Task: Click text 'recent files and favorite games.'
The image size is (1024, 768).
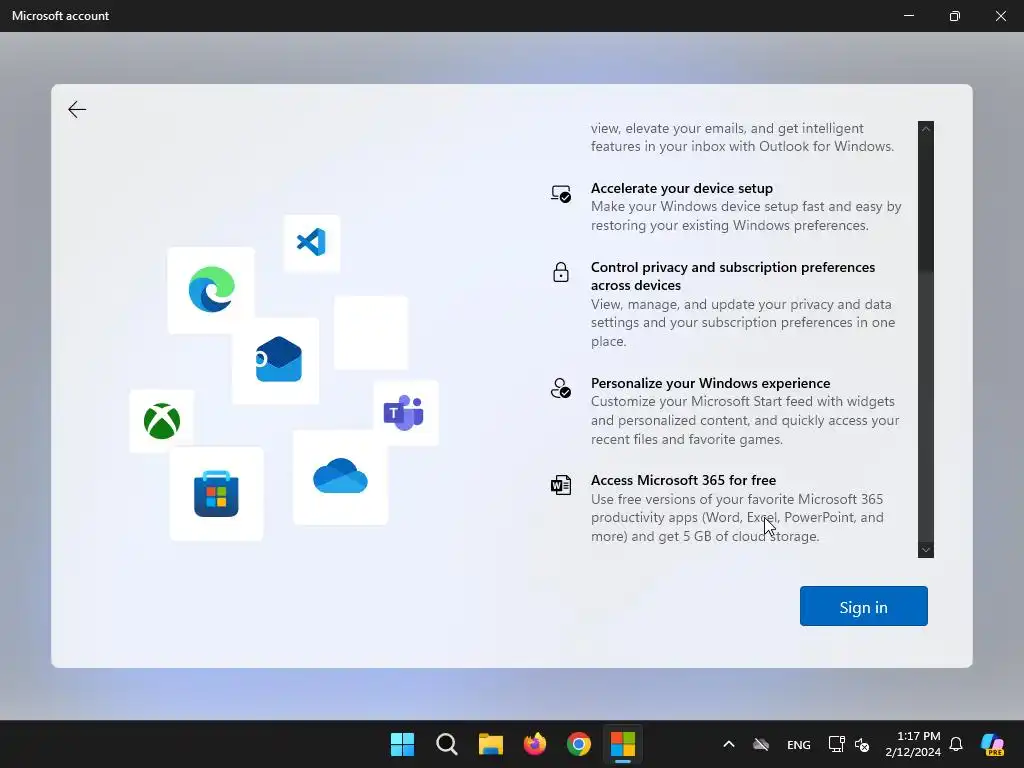Action: (x=686, y=440)
